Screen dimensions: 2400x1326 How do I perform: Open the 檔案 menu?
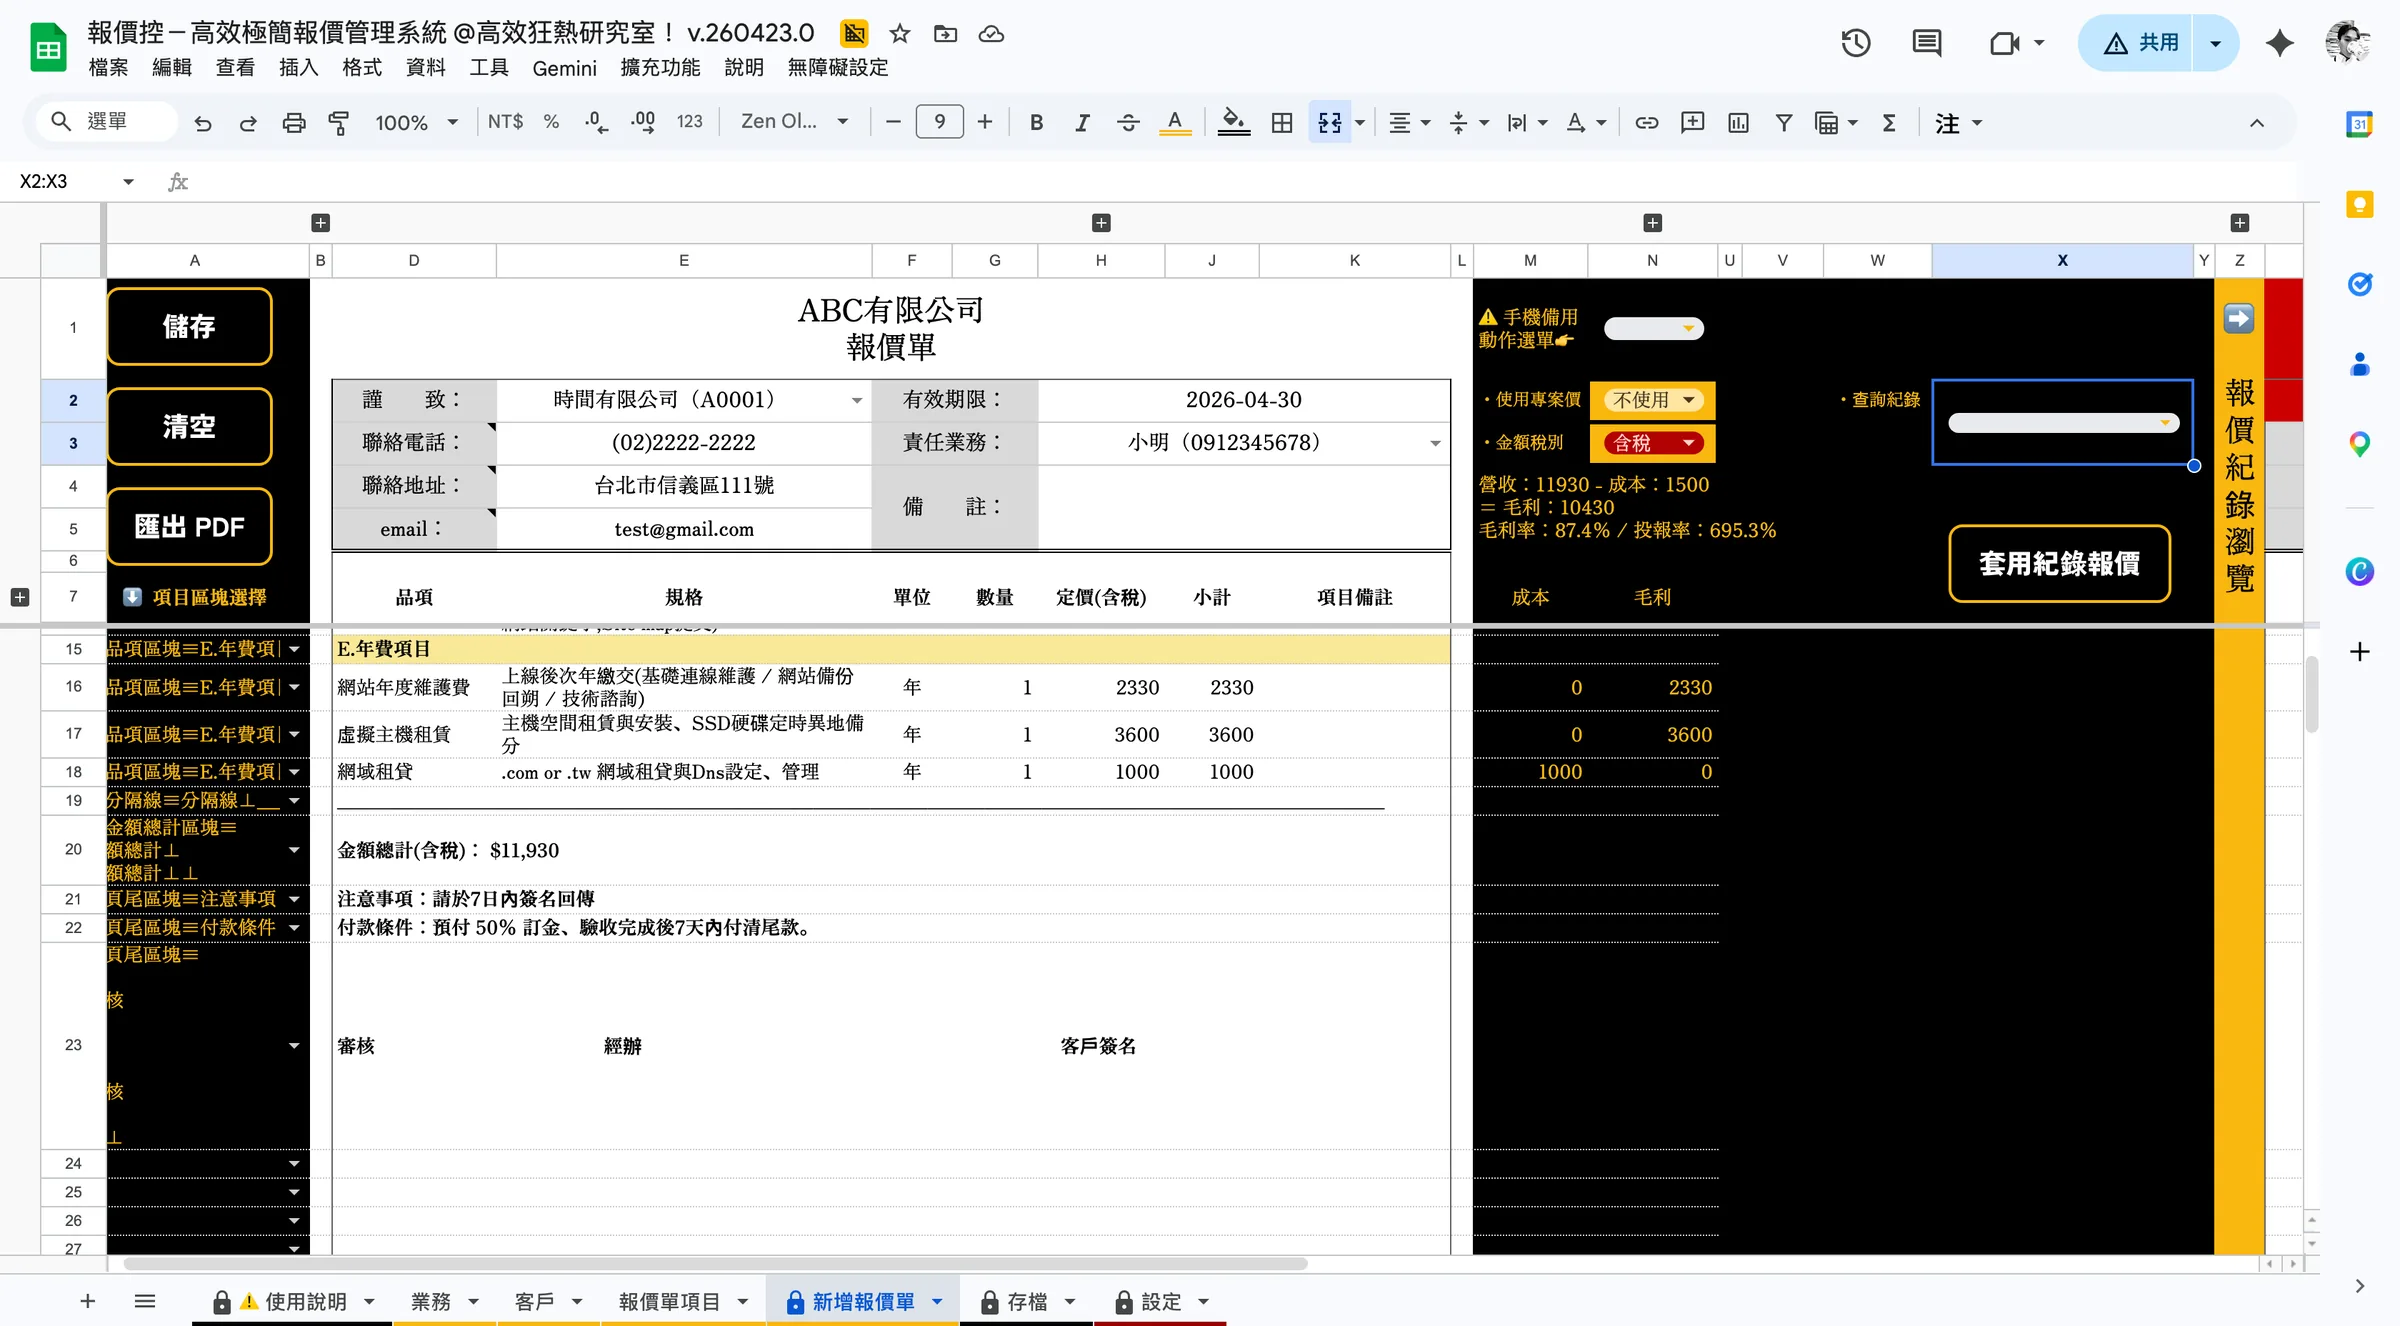[108, 67]
